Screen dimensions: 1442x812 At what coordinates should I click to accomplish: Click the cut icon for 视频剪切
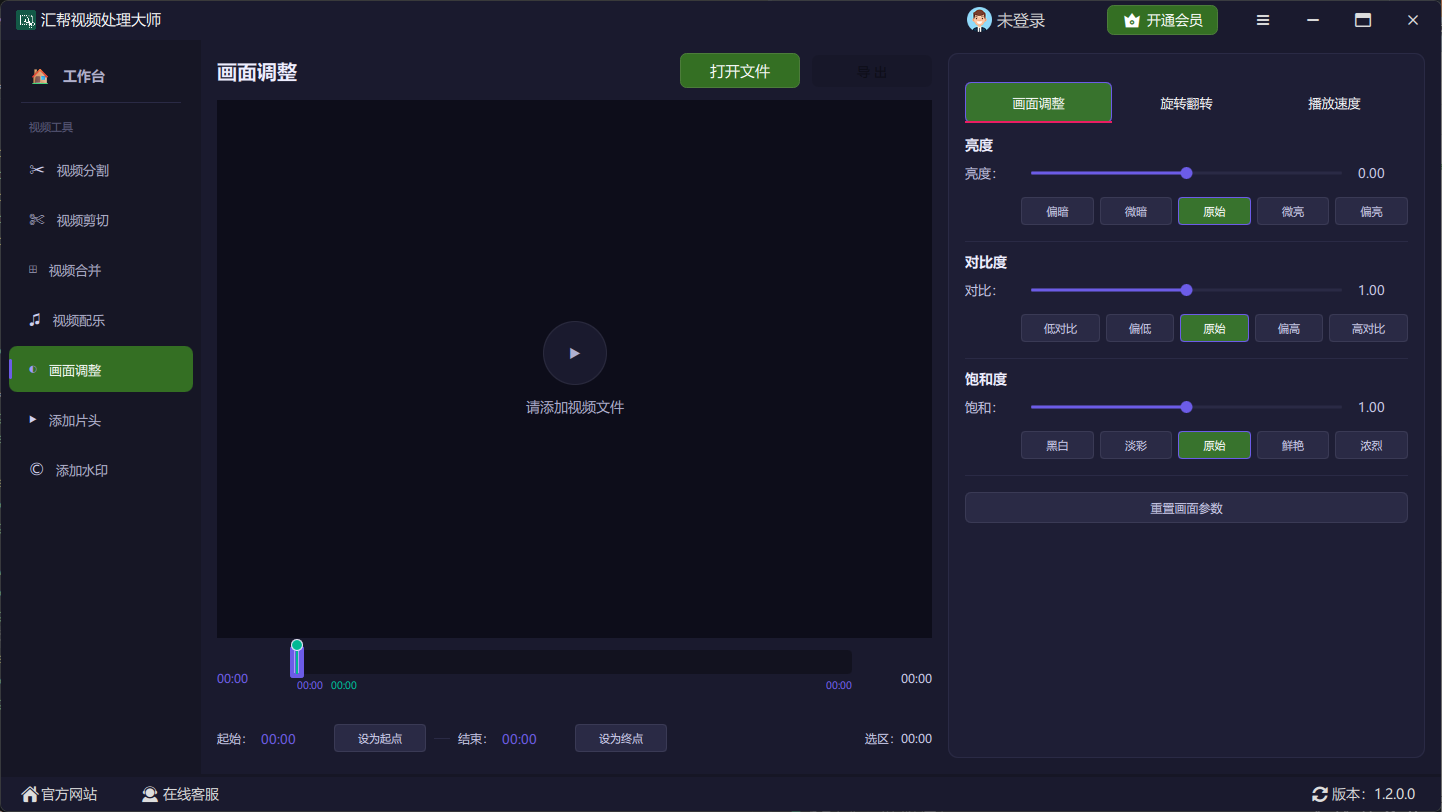tap(37, 220)
